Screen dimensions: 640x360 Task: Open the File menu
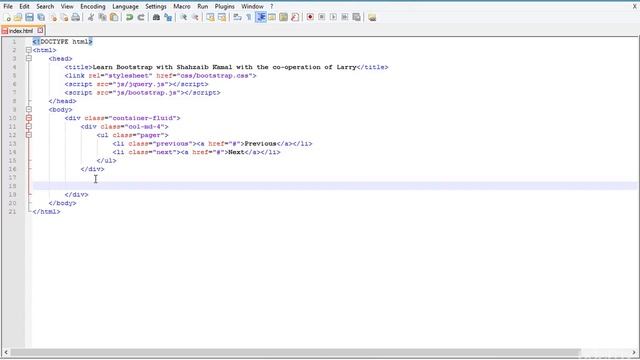(8, 7)
